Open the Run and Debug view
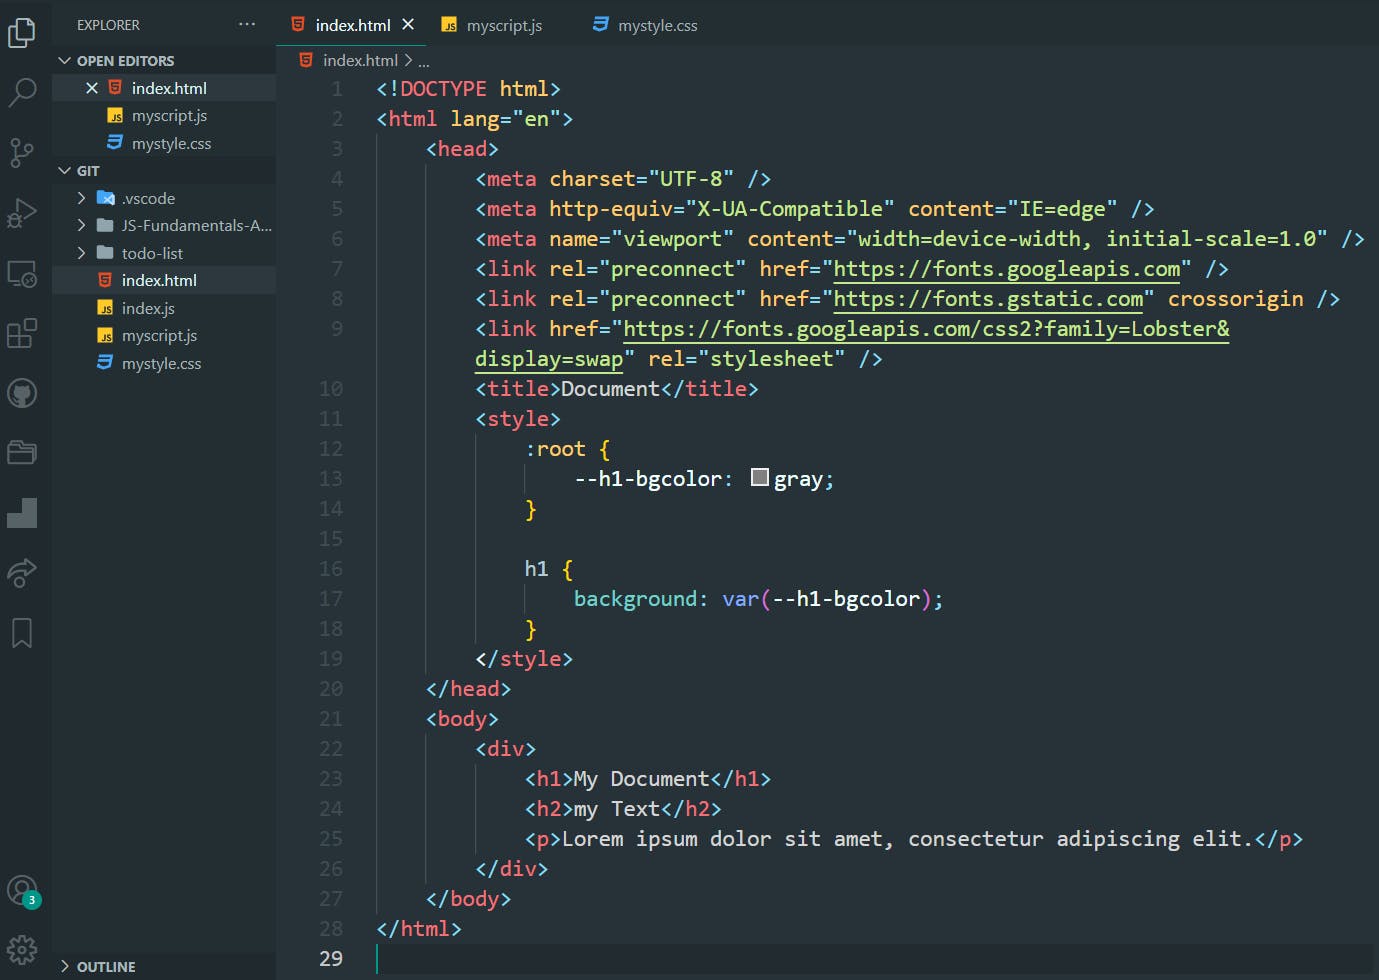1379x980 pixels. tap(21, 213)
